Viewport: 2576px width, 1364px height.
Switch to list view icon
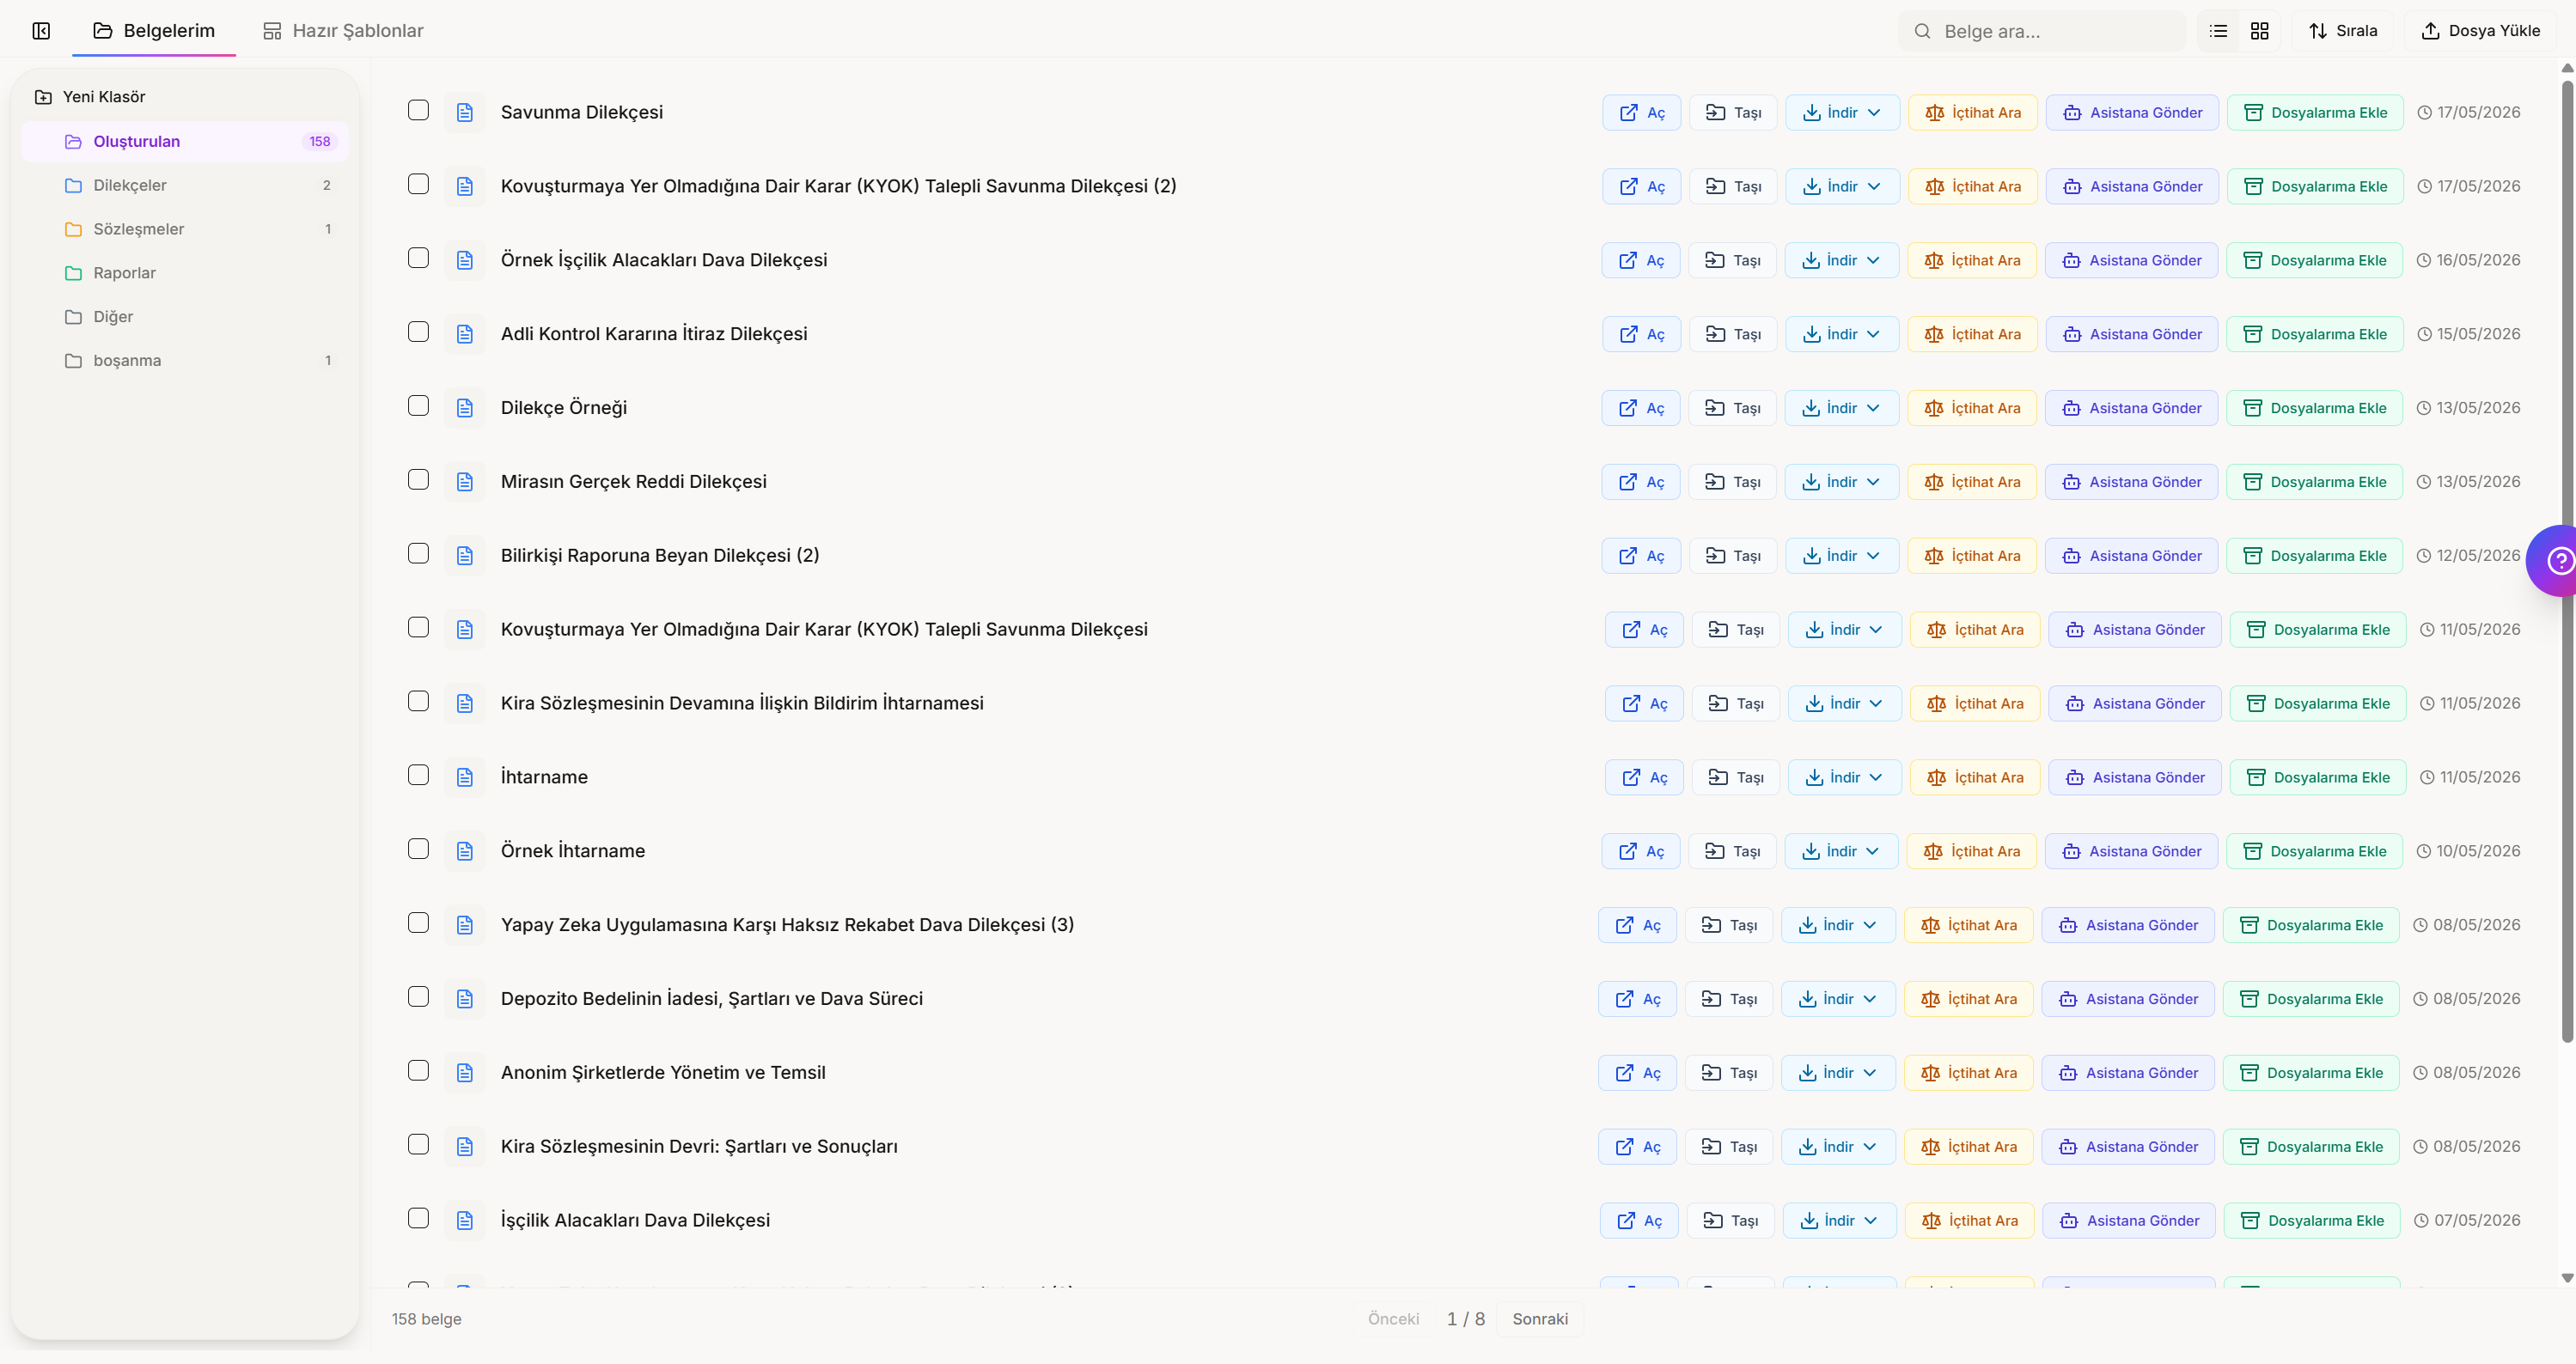pos(2218,31)
